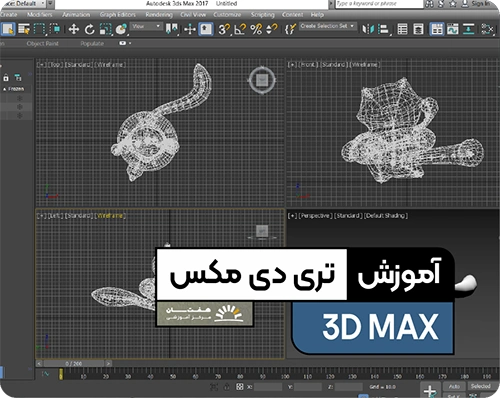Click the frame 100 mark on the track bar
500x398 pixels.
(x=285, y=376)
